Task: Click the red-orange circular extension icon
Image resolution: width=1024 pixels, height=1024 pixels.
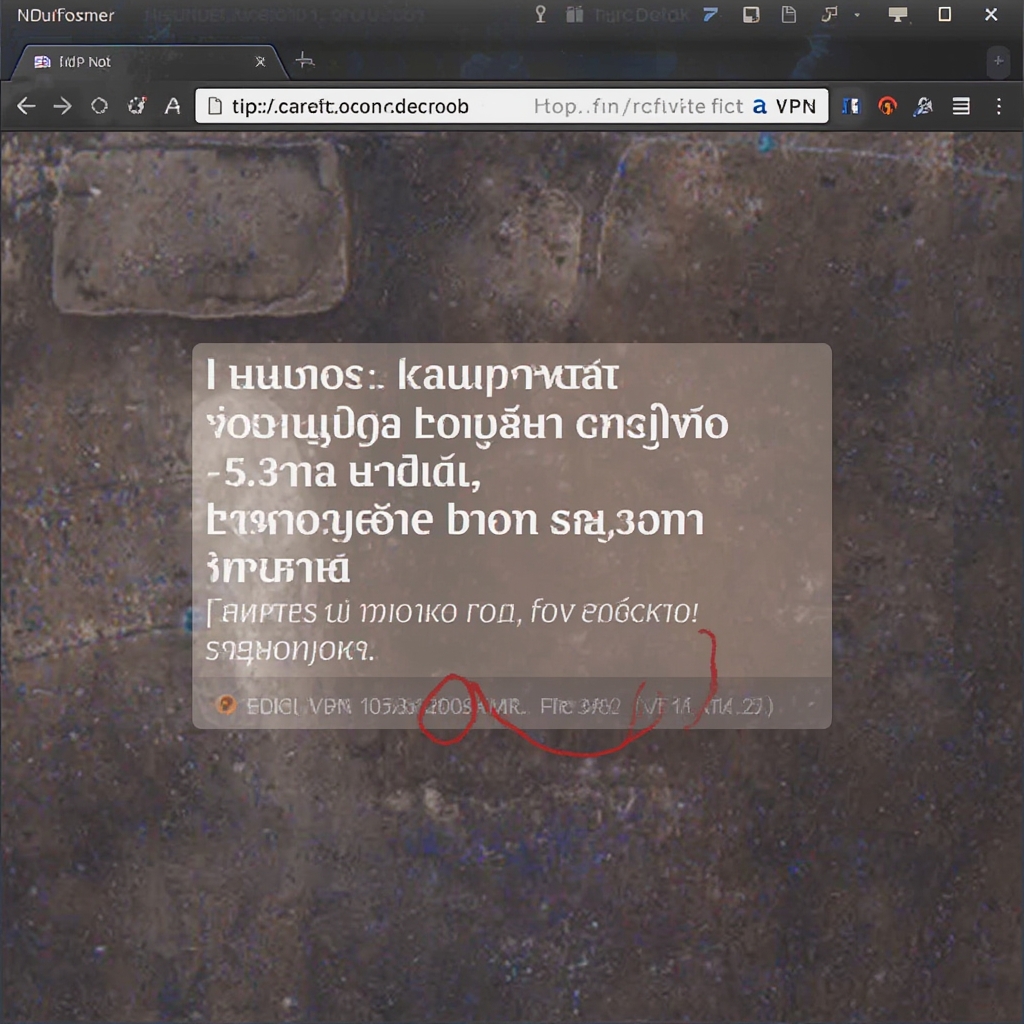Action: pyautogui.click(x=887, y=106)
